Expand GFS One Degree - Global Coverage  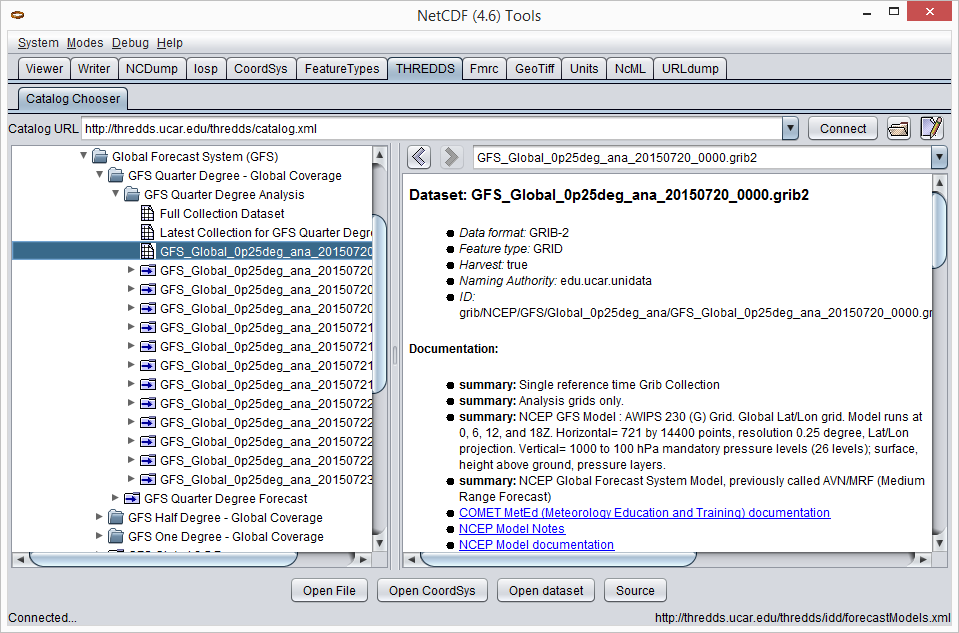click(99, 537)
